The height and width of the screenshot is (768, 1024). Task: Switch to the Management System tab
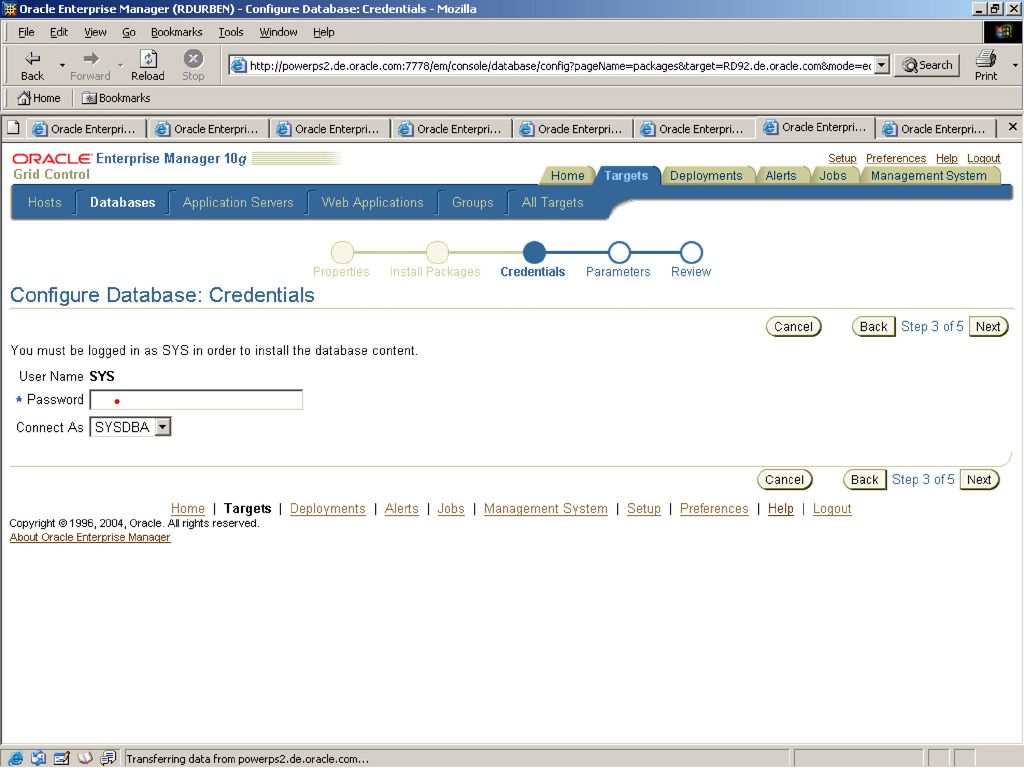928,176
